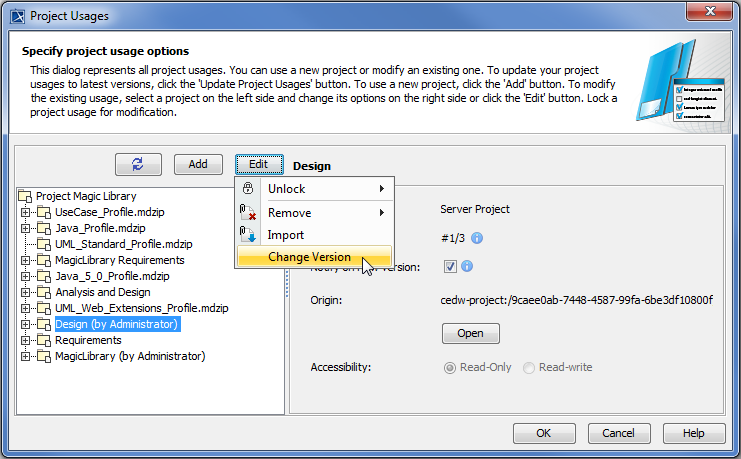Toggle the Notify on new version checkbox
Viewport: 741px width, 459px height.
coord(450,266)
